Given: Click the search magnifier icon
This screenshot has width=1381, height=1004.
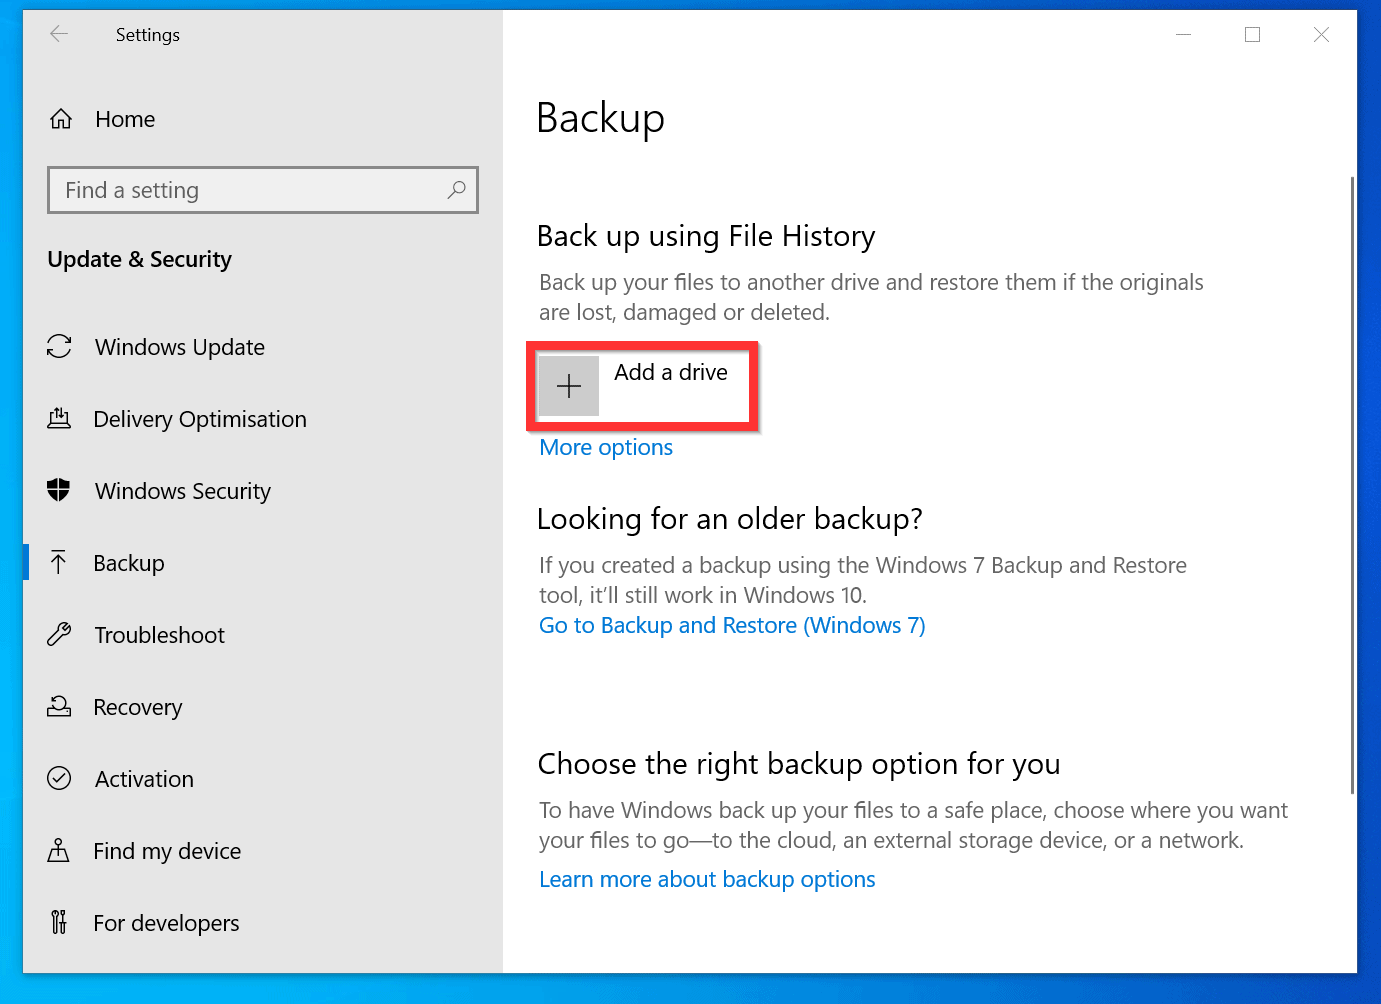Looking at the screenshot, I should 456,189.
